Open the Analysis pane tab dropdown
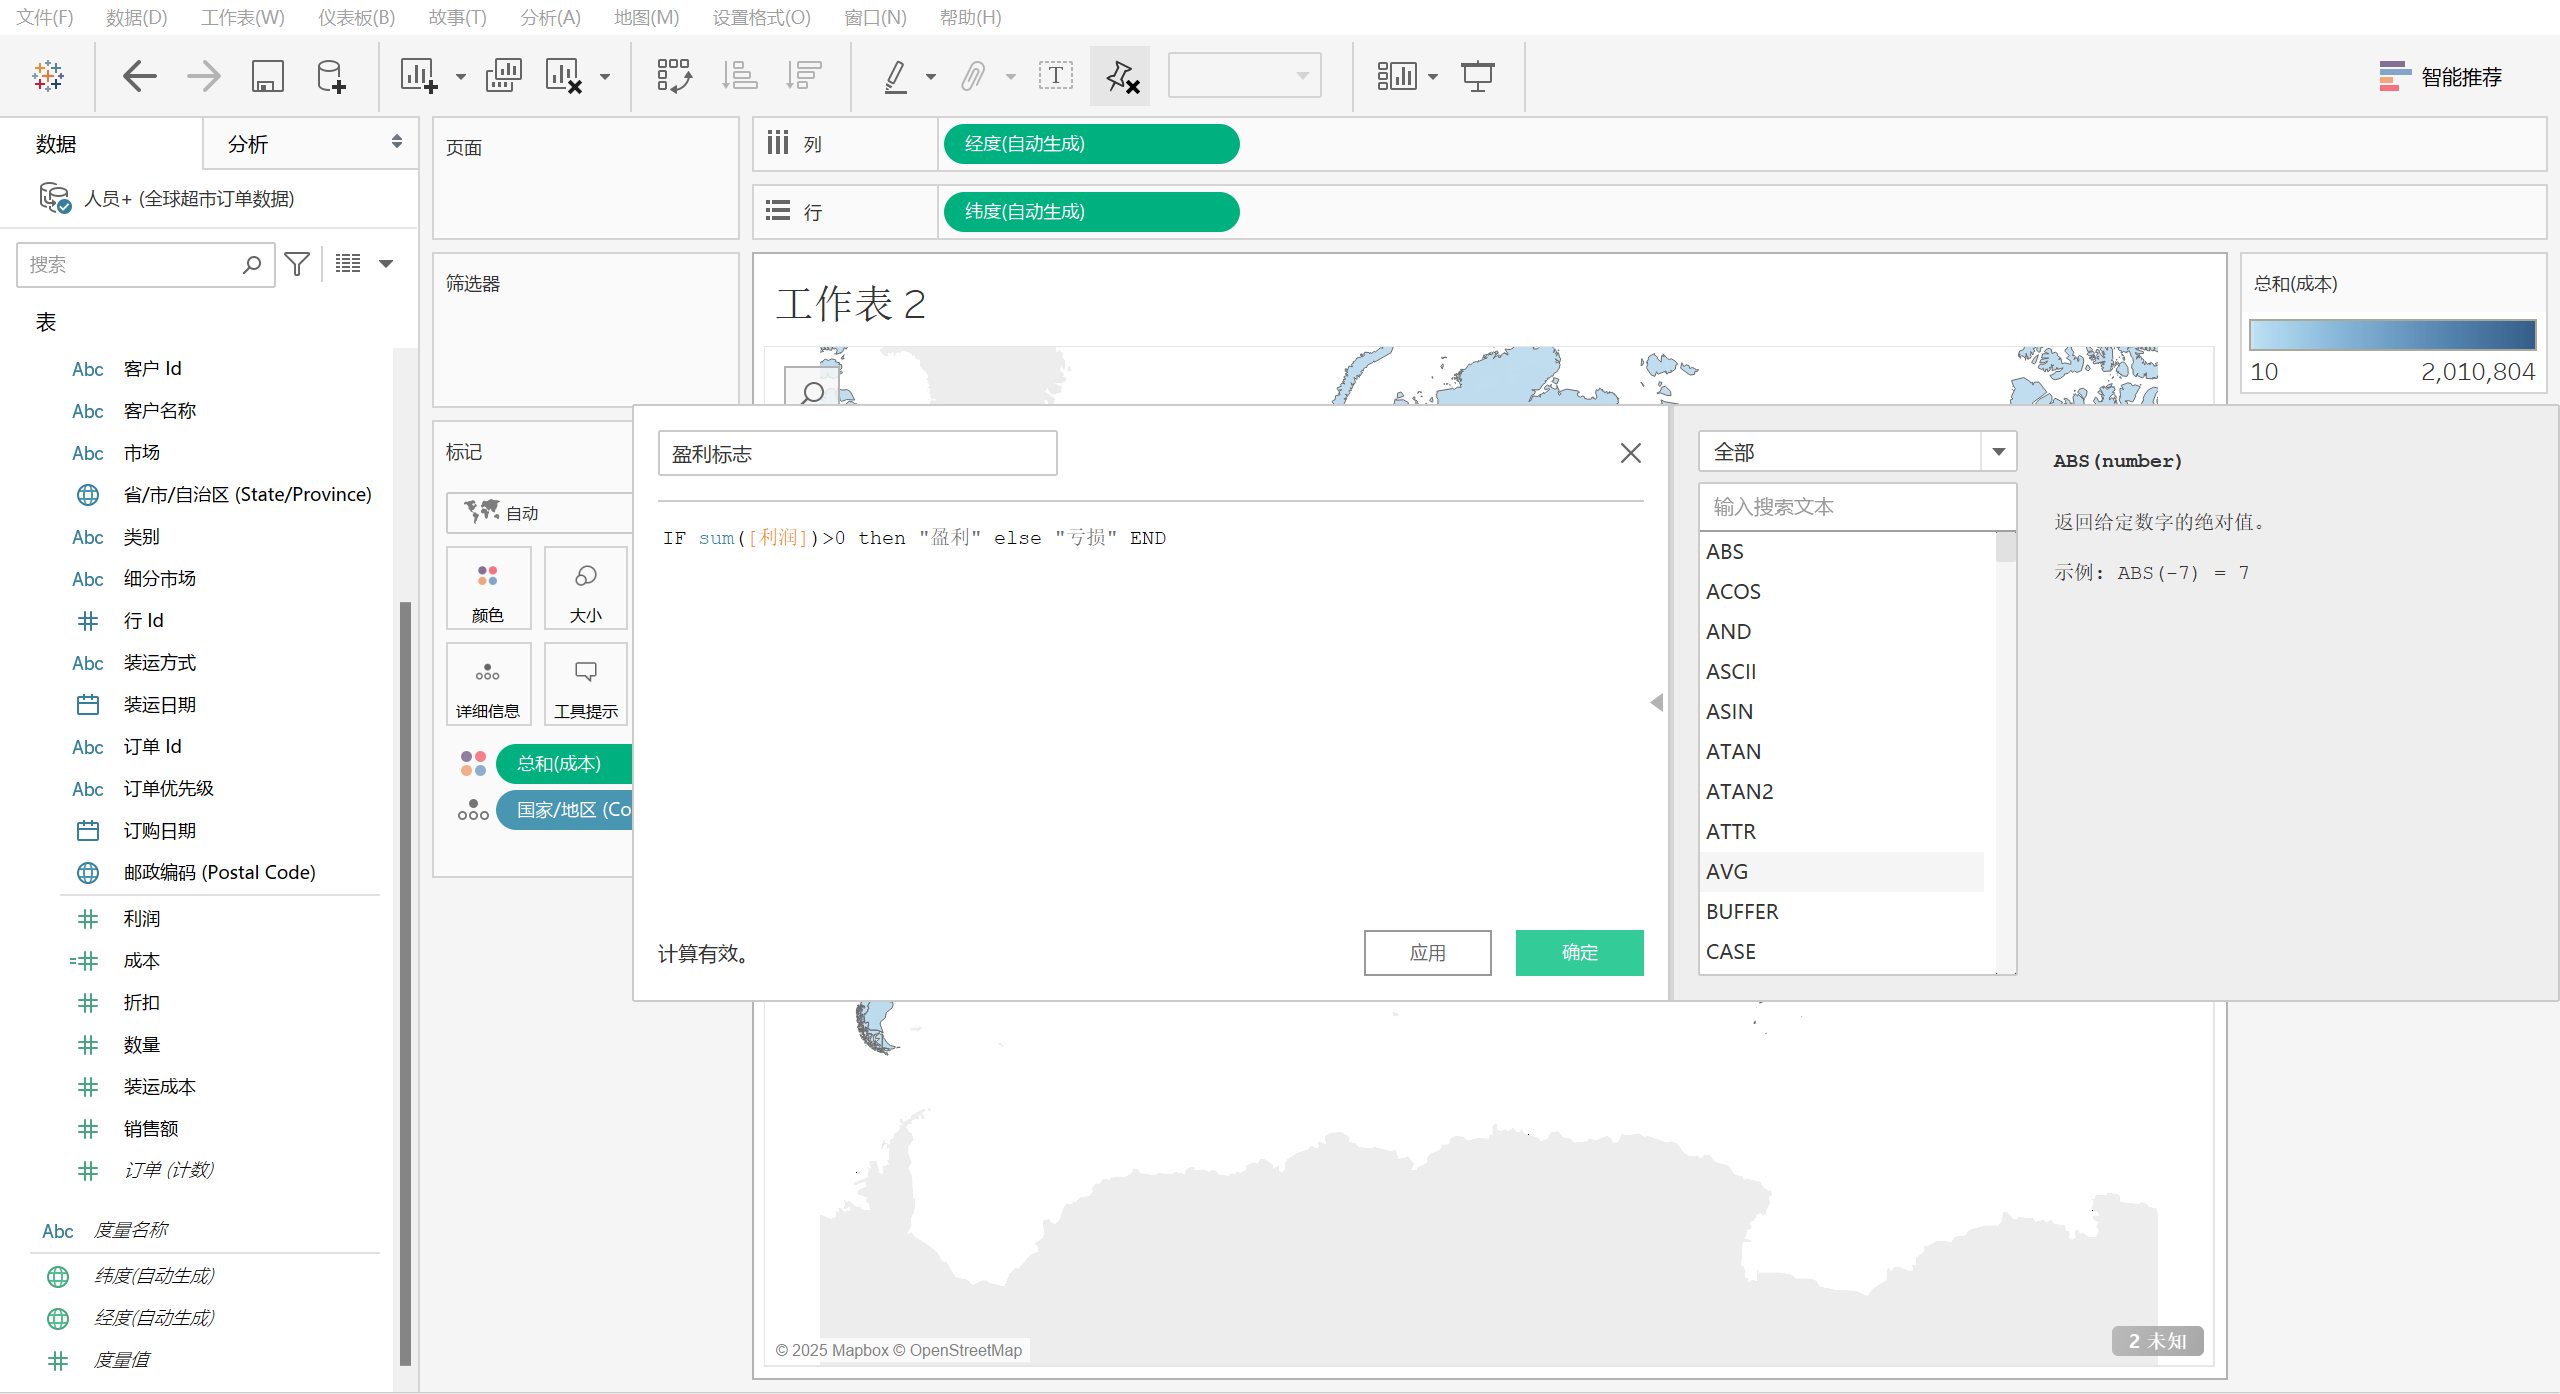Screen dimensions: 2560x1394 click(x=396, y=143)
